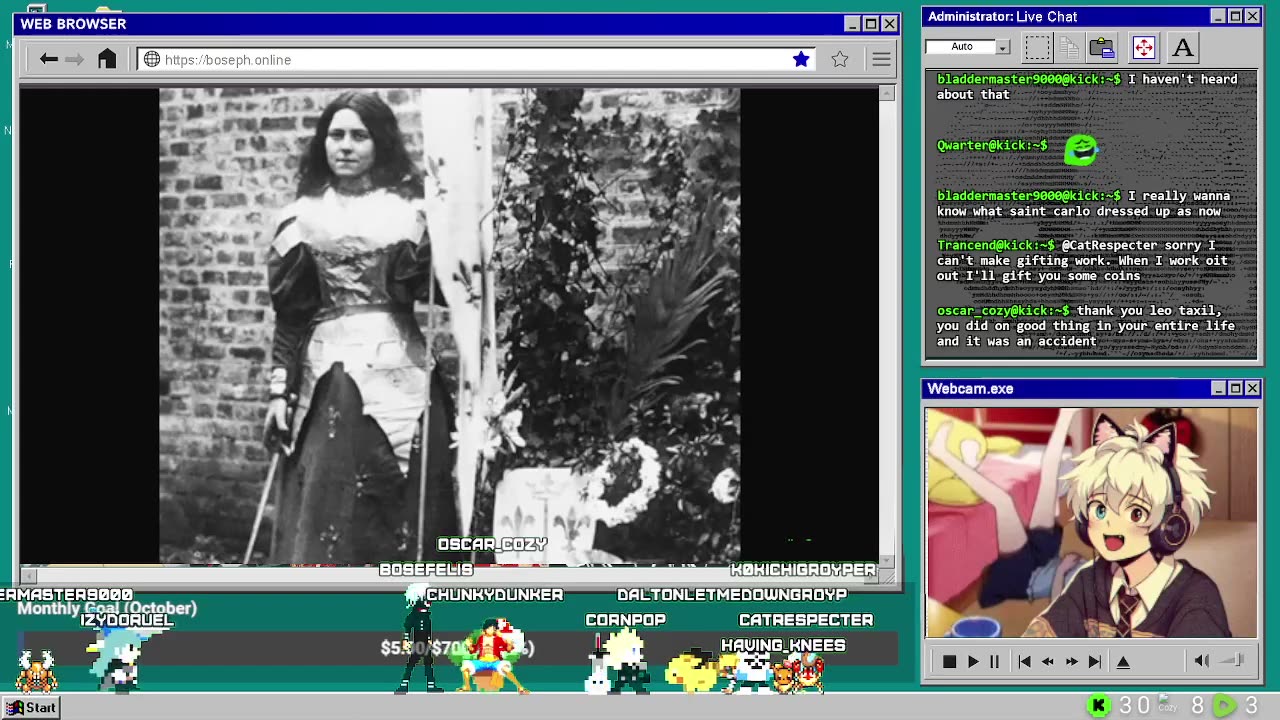Click the CHUNKYDUNKER name label
The width and height of the screenshot is (1280, 720).
click(494, 595)
